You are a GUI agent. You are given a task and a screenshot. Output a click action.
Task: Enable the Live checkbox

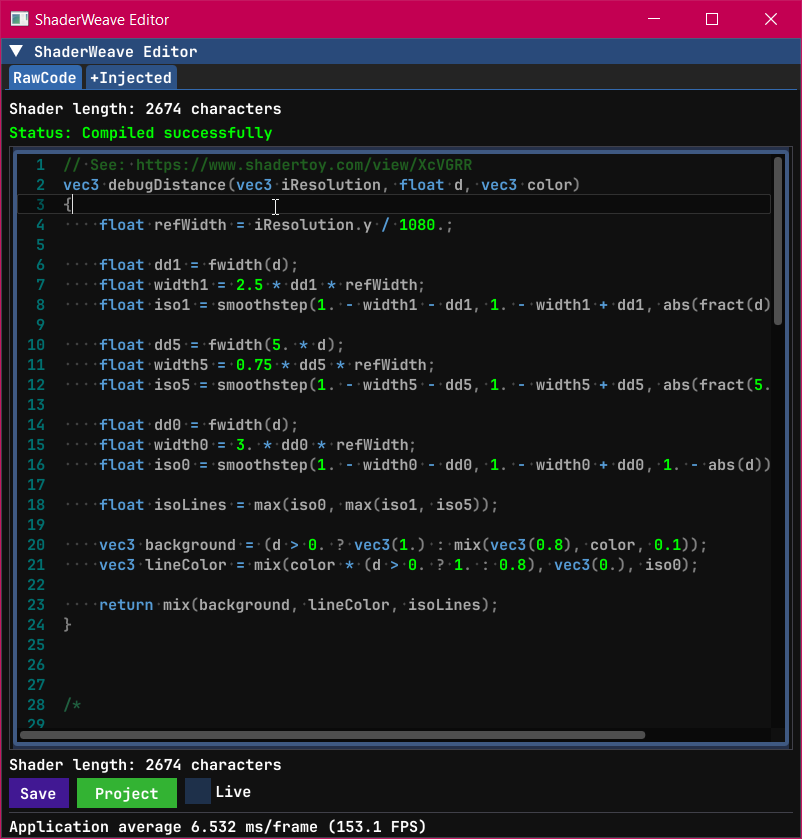point(197,791)
